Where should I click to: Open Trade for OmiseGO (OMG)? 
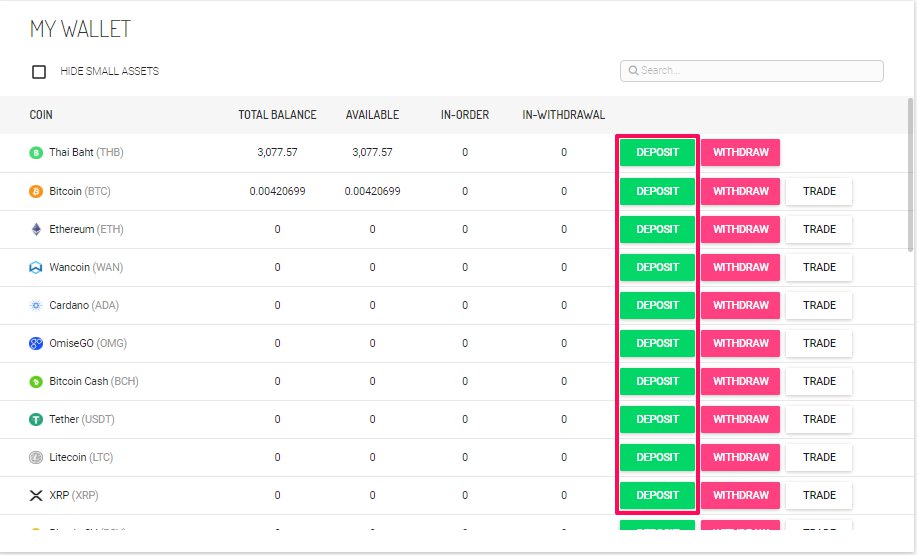coord(819,343)
